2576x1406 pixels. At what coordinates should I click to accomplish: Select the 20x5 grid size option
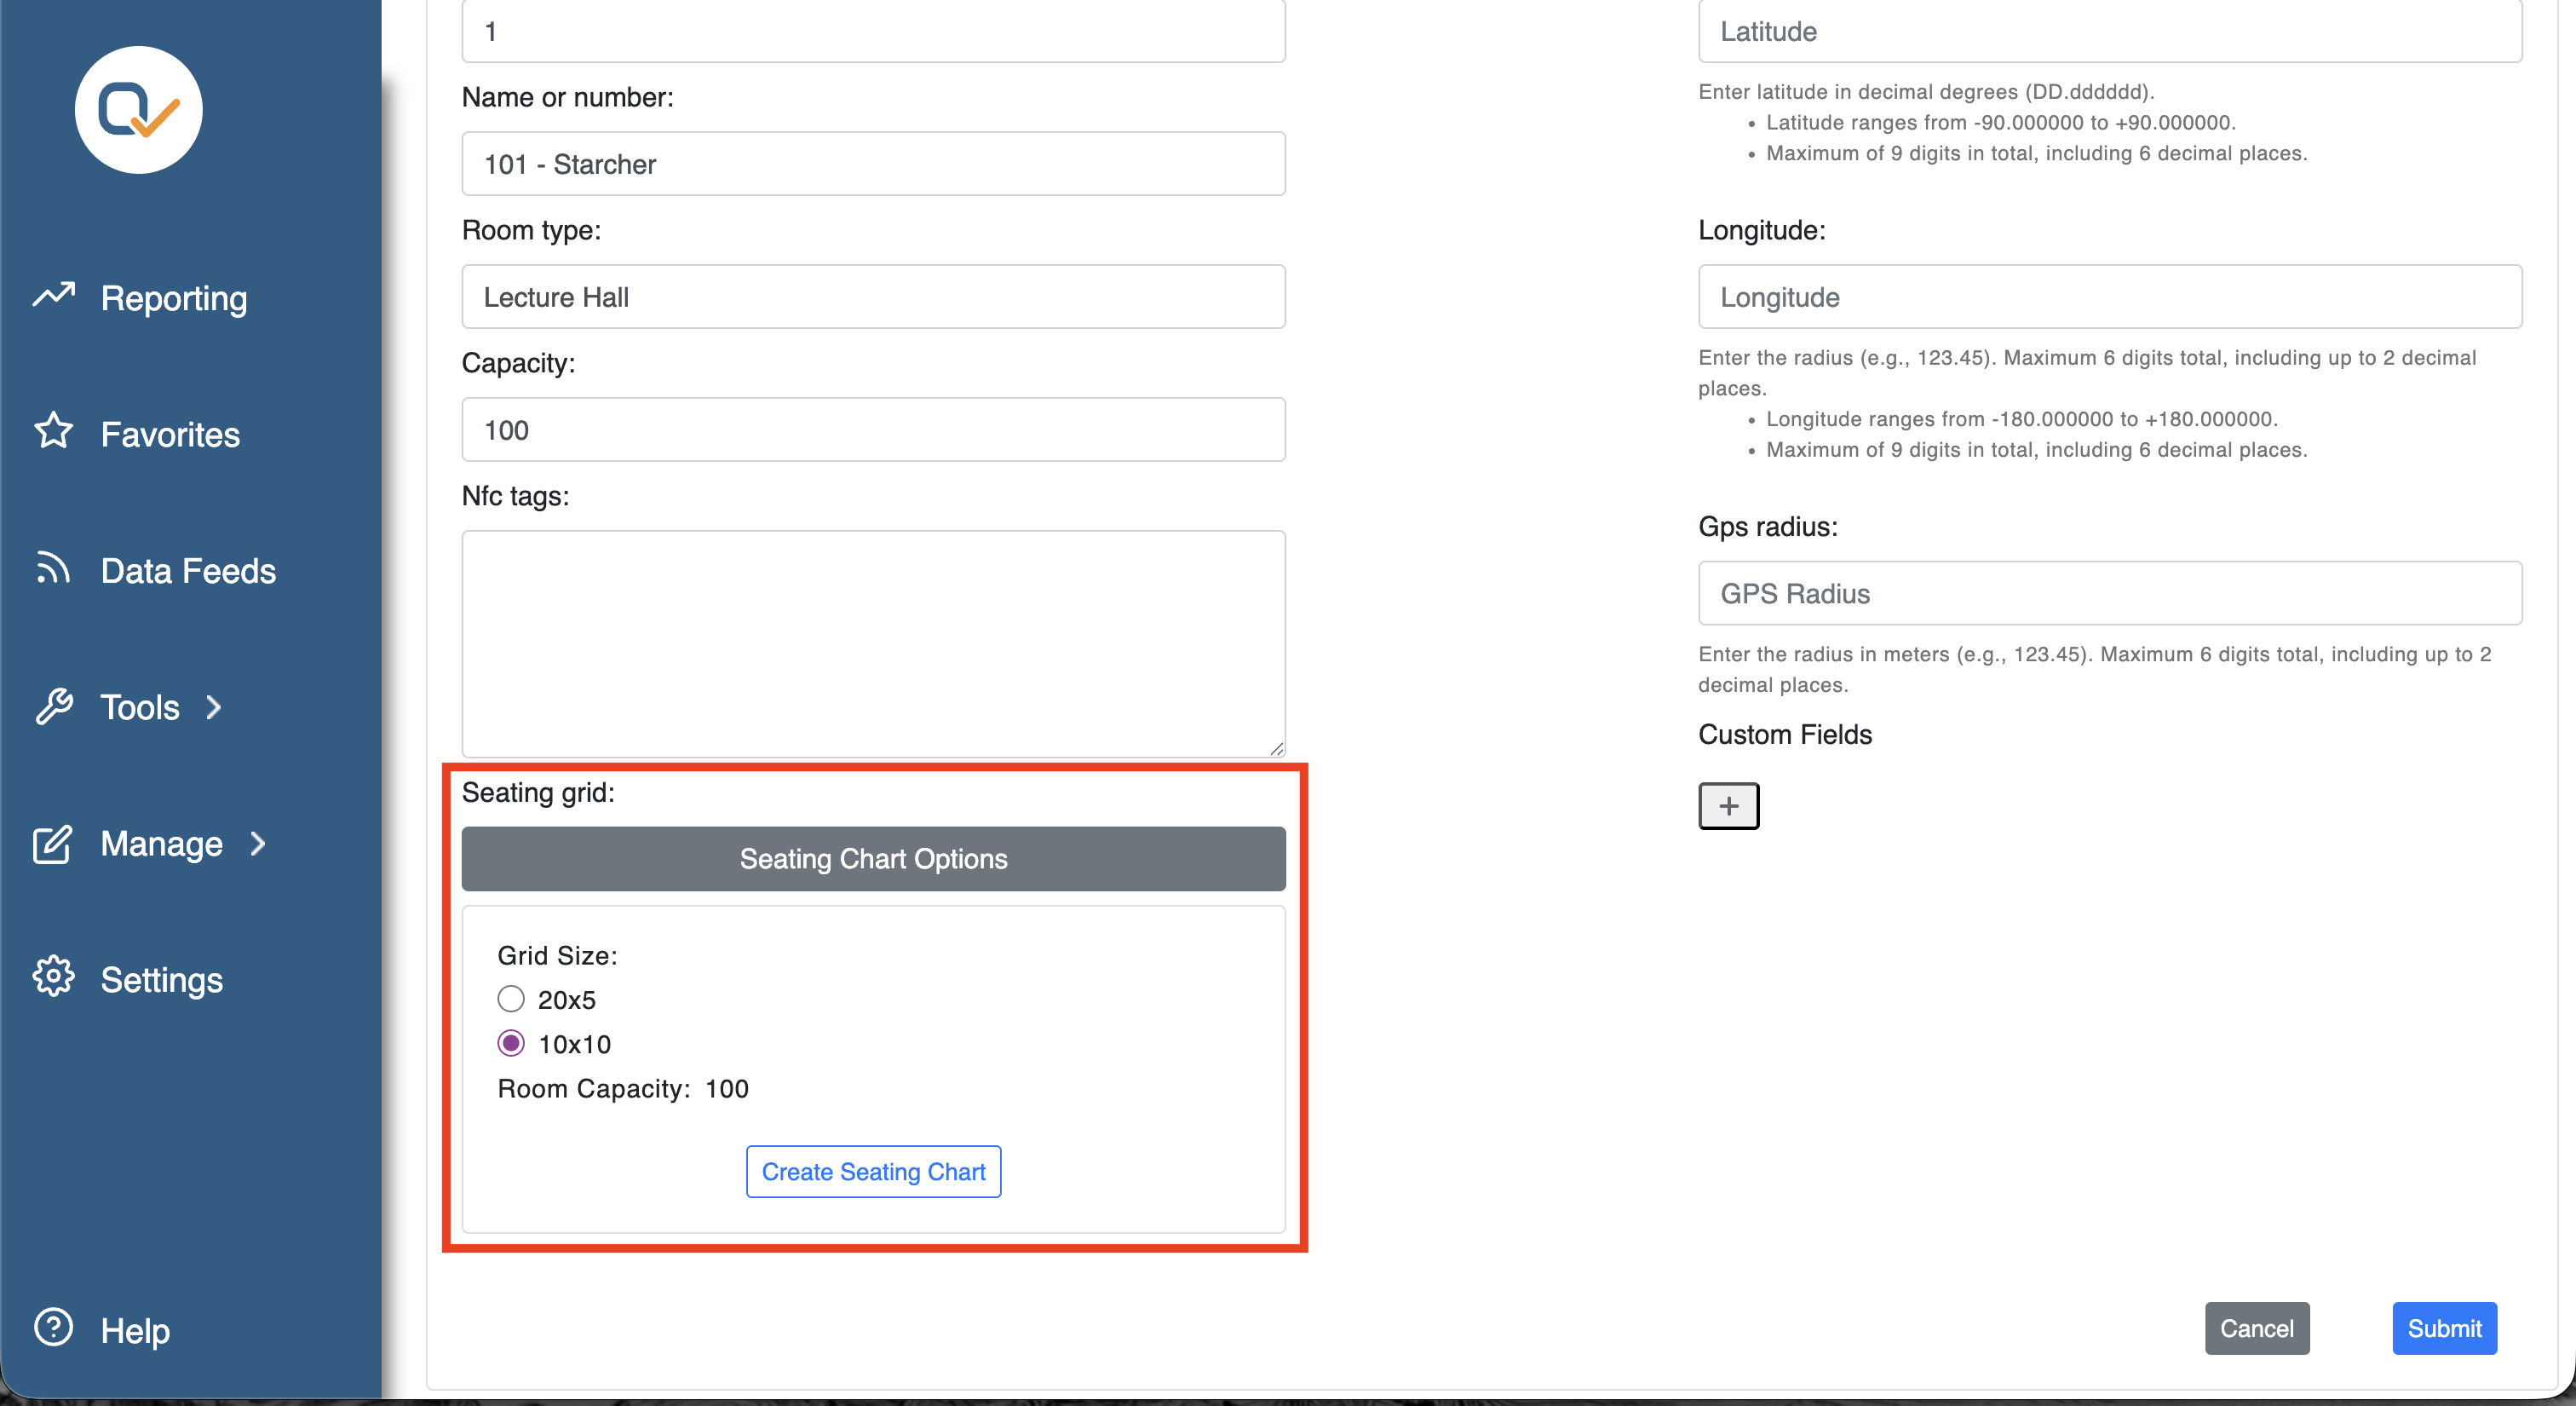(x=511, y=999)
